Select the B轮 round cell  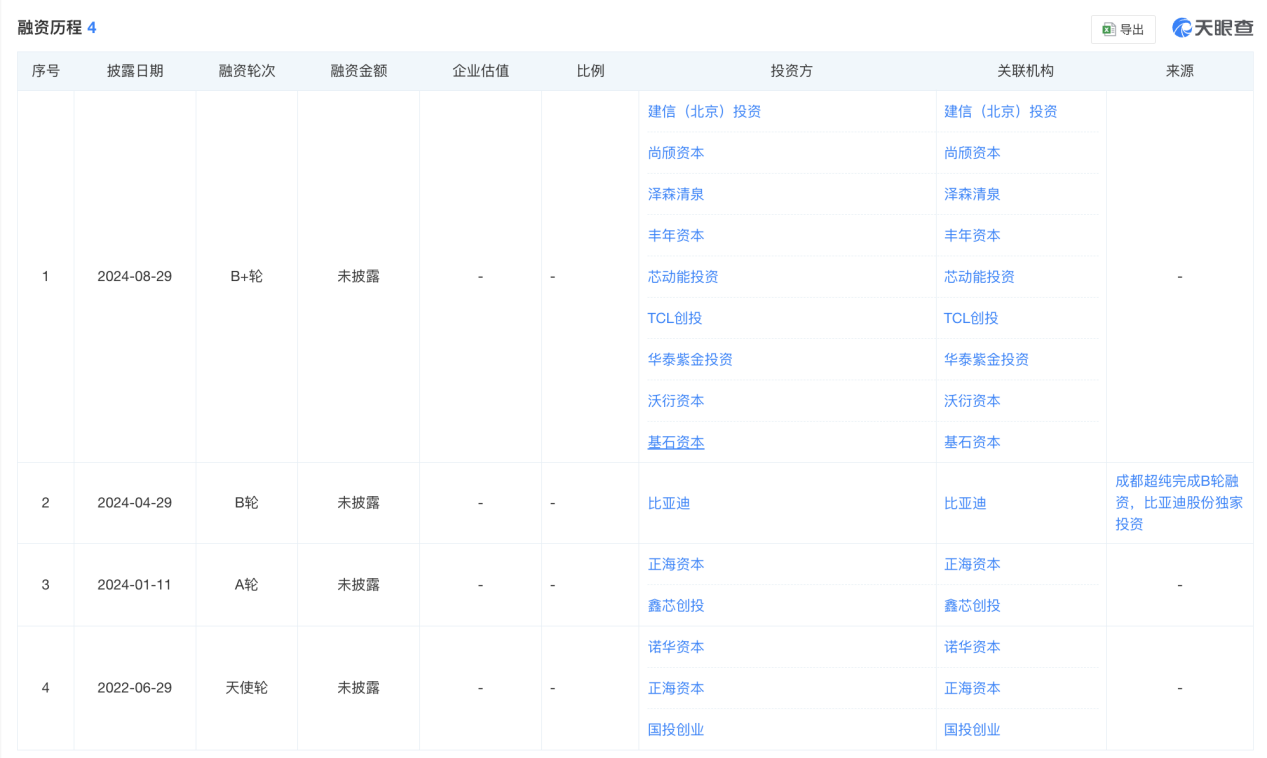point(247,503)
